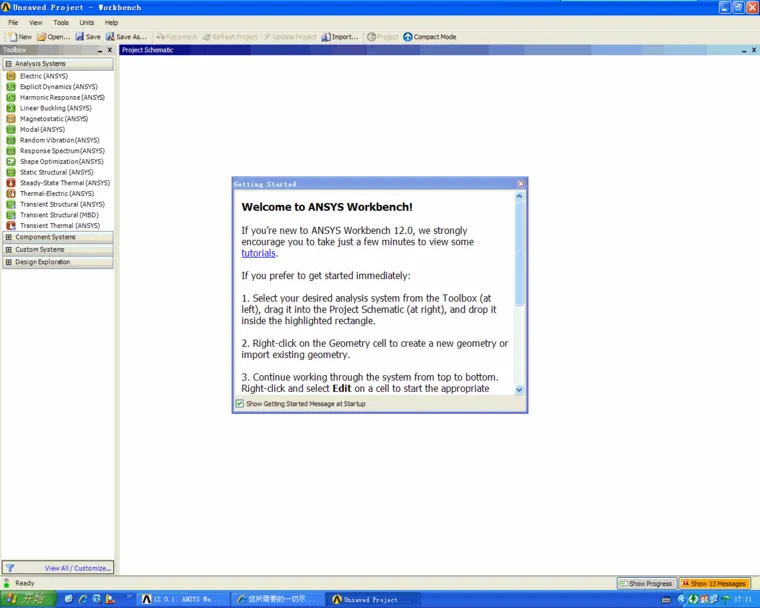Open the tutorials link
This screenshot has height=608, width=760.
pos(258,253)
